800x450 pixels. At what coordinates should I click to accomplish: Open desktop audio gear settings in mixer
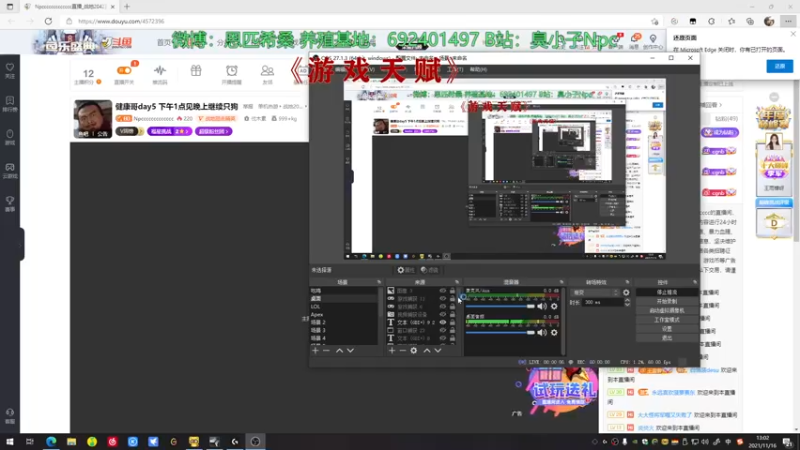[554, 333]
